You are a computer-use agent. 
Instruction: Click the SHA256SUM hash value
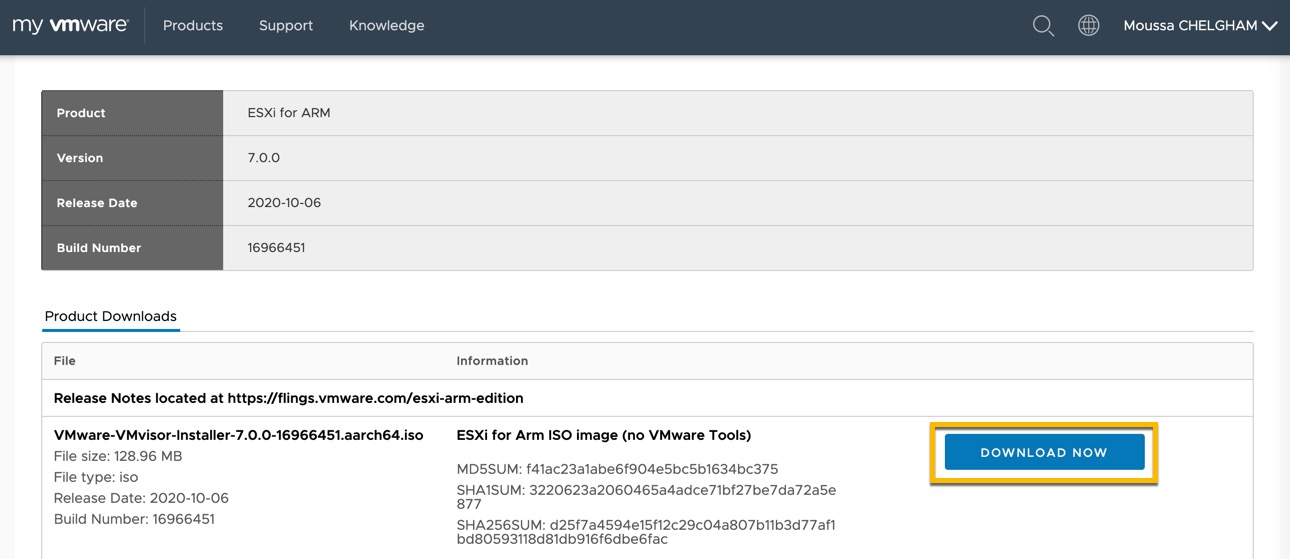[x=646, y=532]
